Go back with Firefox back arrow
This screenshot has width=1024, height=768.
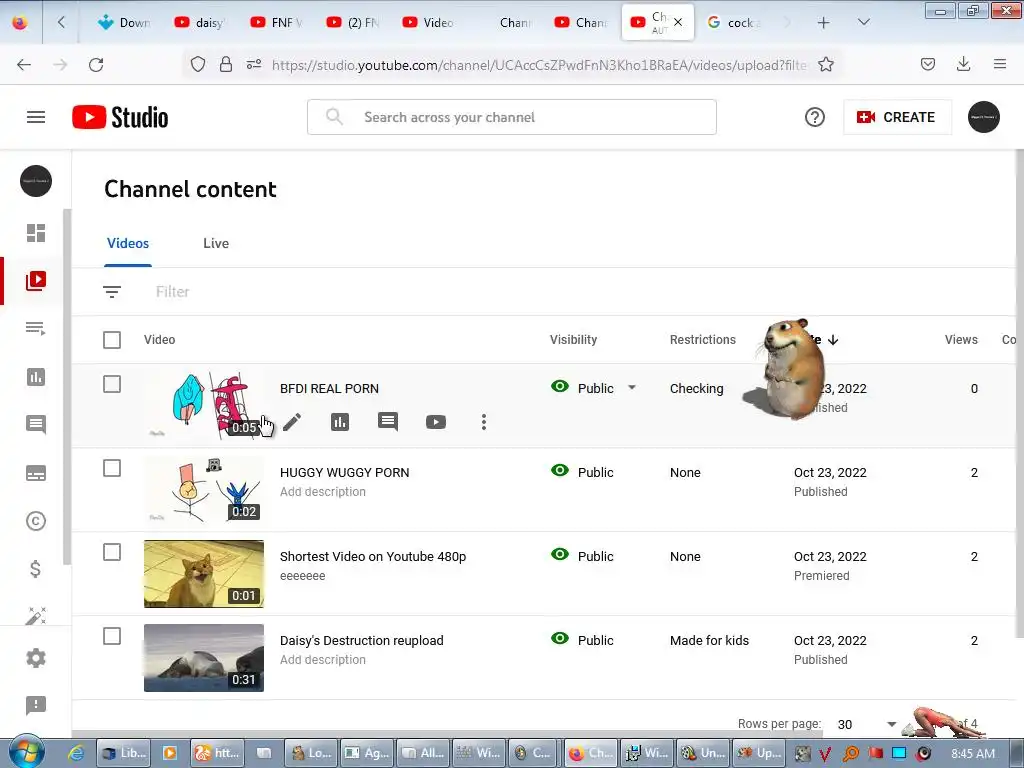pyautogui.click(x=24, y=65)
